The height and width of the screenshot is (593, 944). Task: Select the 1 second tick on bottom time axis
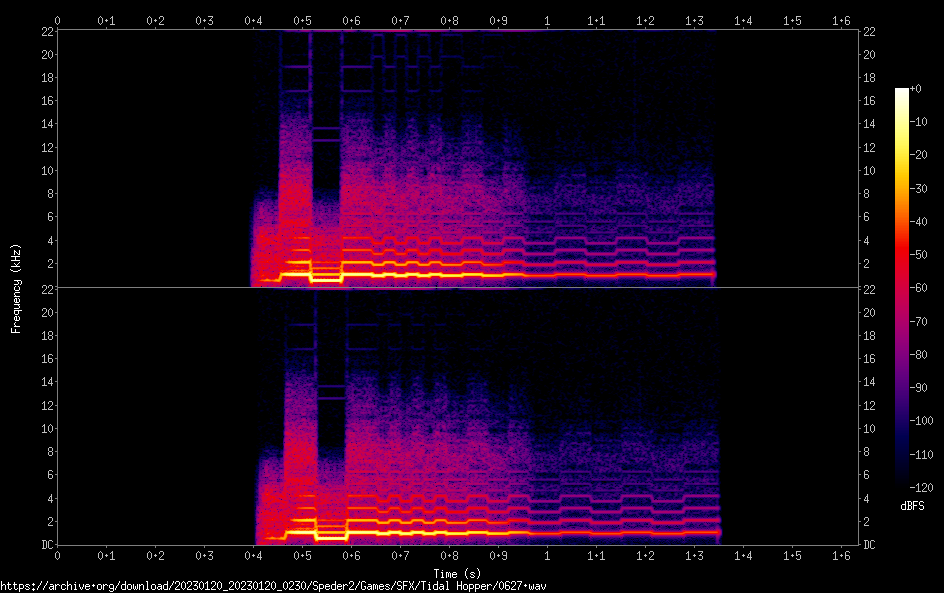[x=547, y=554]
